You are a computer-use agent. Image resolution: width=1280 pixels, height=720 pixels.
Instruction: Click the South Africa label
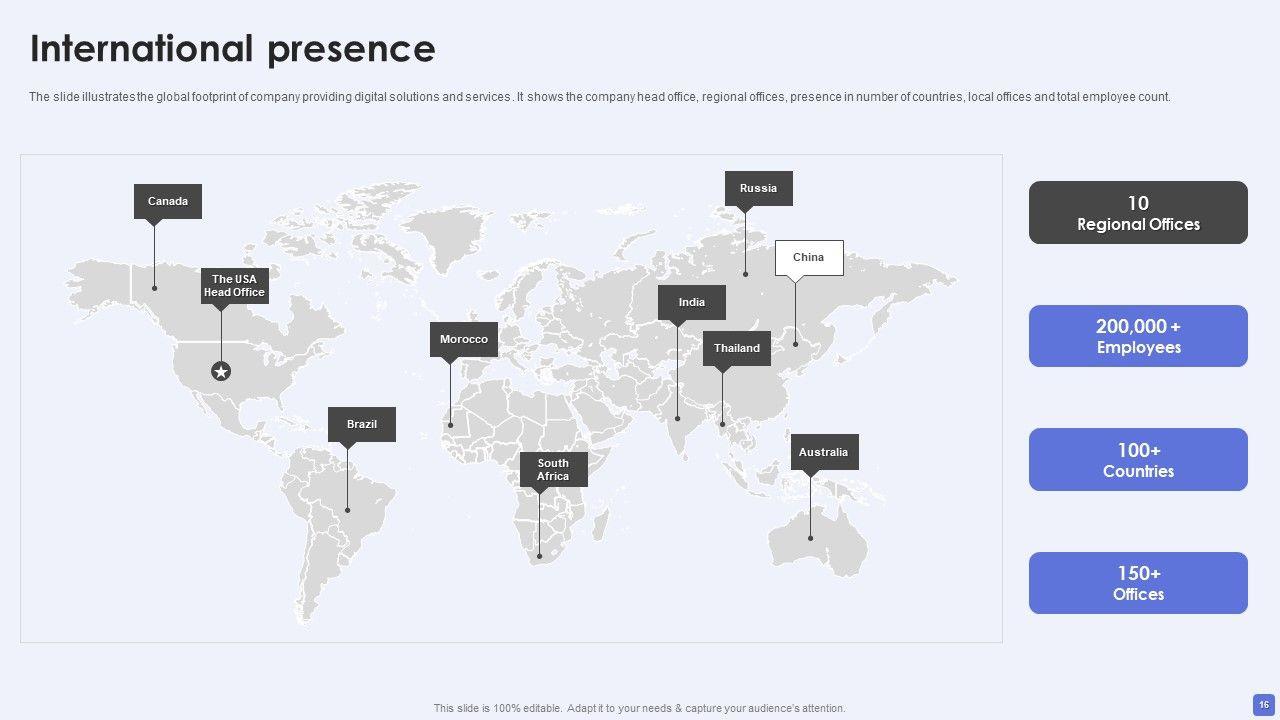coord(553,470)
